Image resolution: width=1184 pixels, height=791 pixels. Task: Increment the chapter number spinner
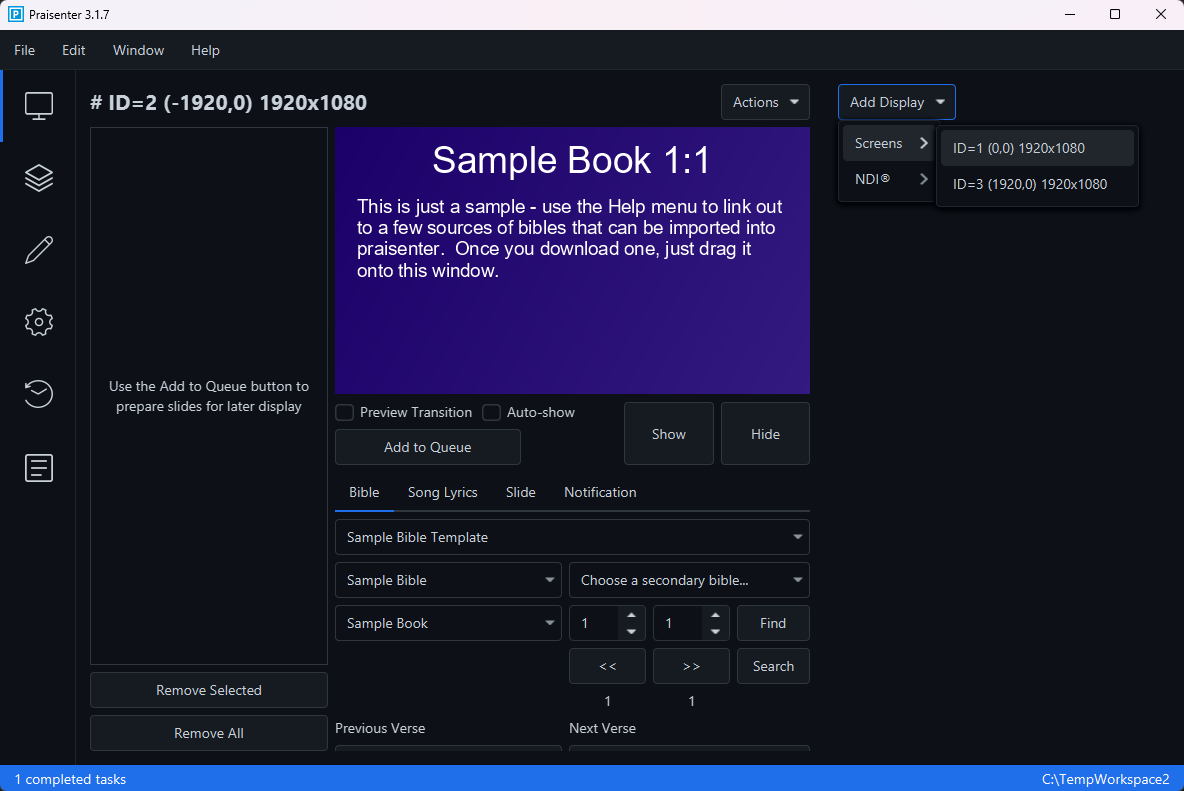(631, 616)
